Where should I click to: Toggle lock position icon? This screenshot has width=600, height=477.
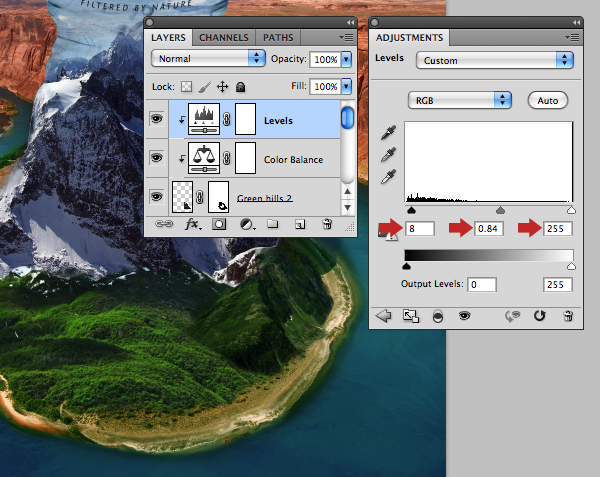click(x=222, y=87)
